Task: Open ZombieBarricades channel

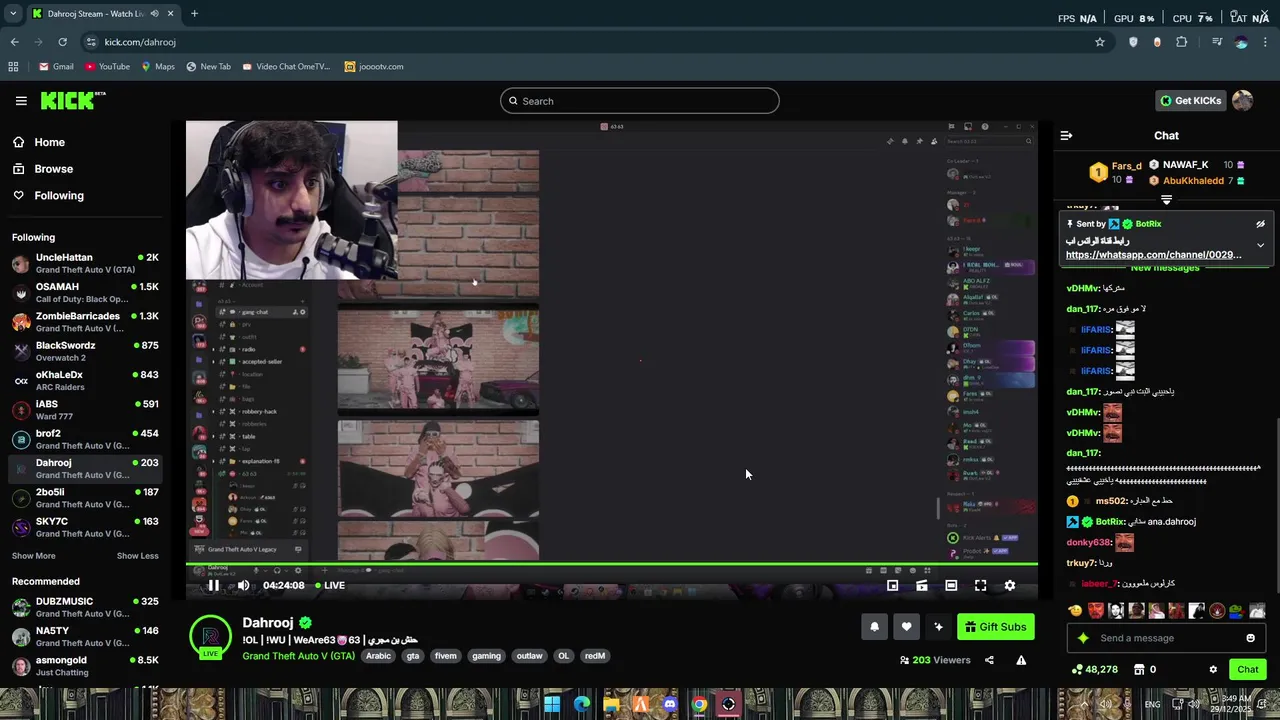Action: pyautogui.click(x=85, y=322)
